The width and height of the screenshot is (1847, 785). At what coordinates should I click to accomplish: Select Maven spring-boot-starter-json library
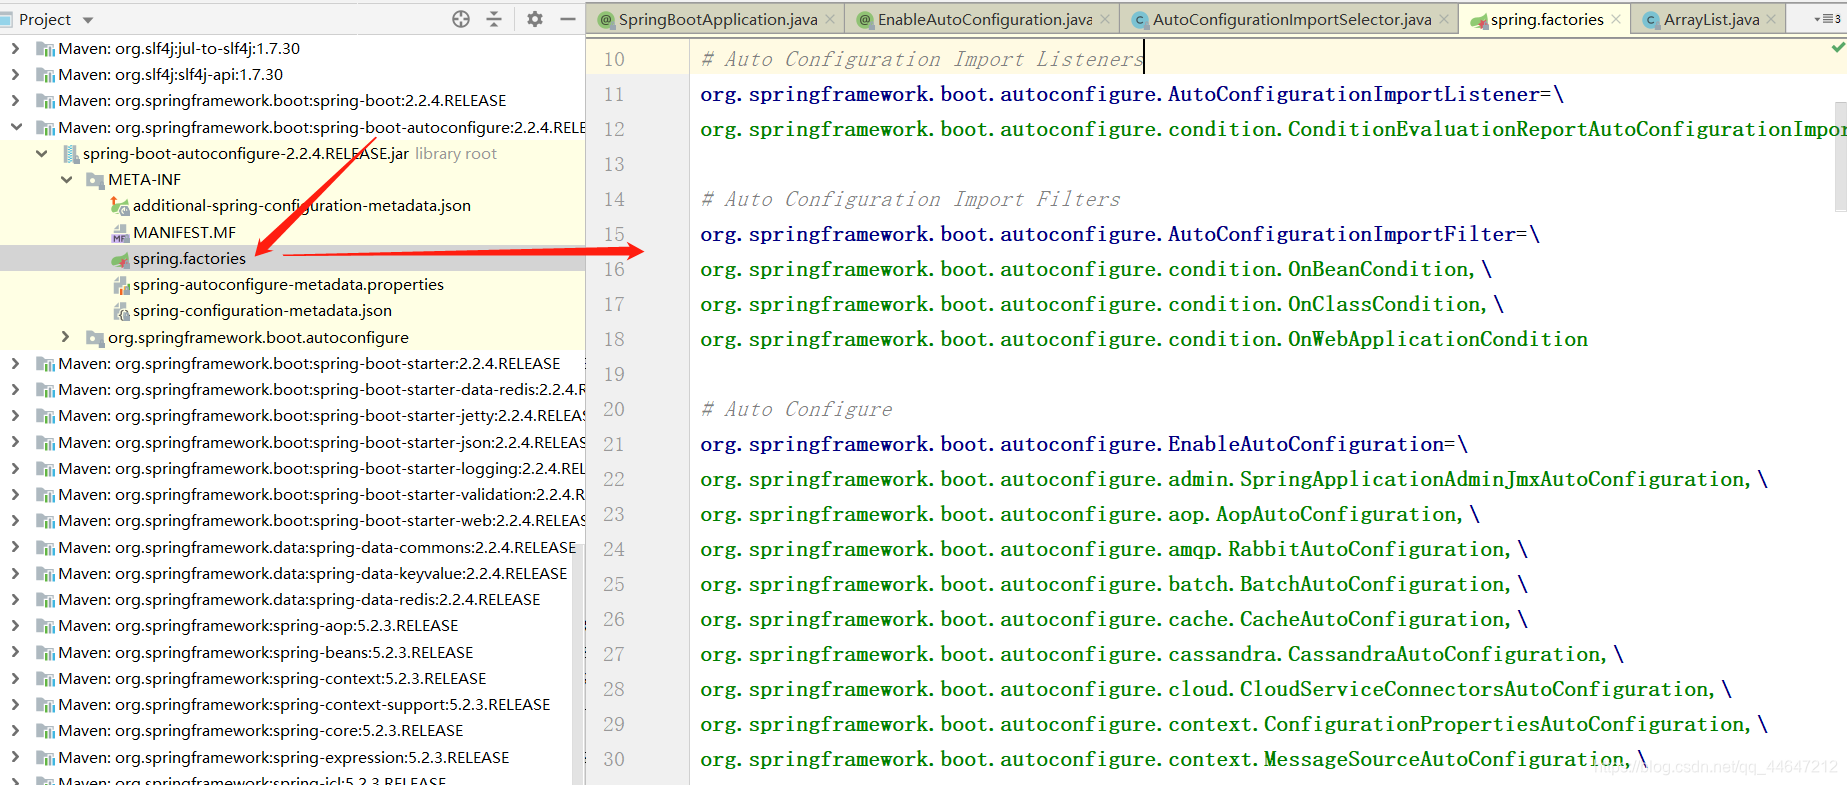(x=321, y=442)
